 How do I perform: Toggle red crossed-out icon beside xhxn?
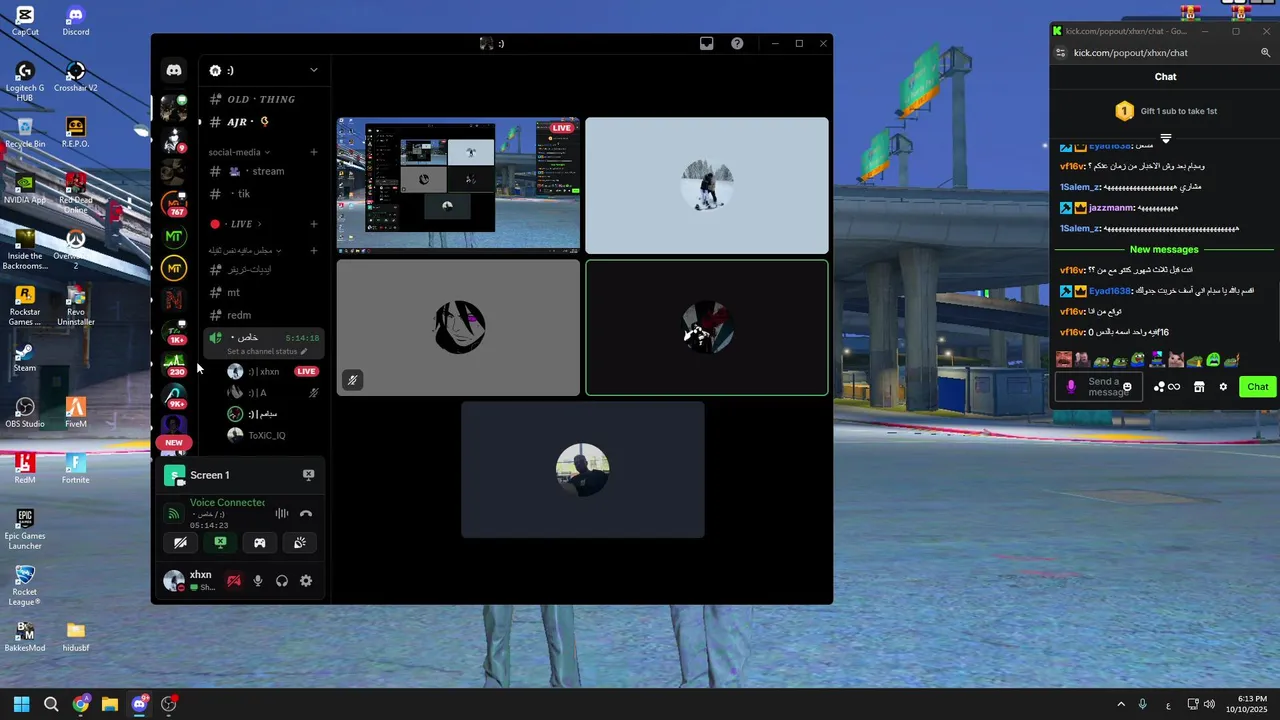point(234,581)
